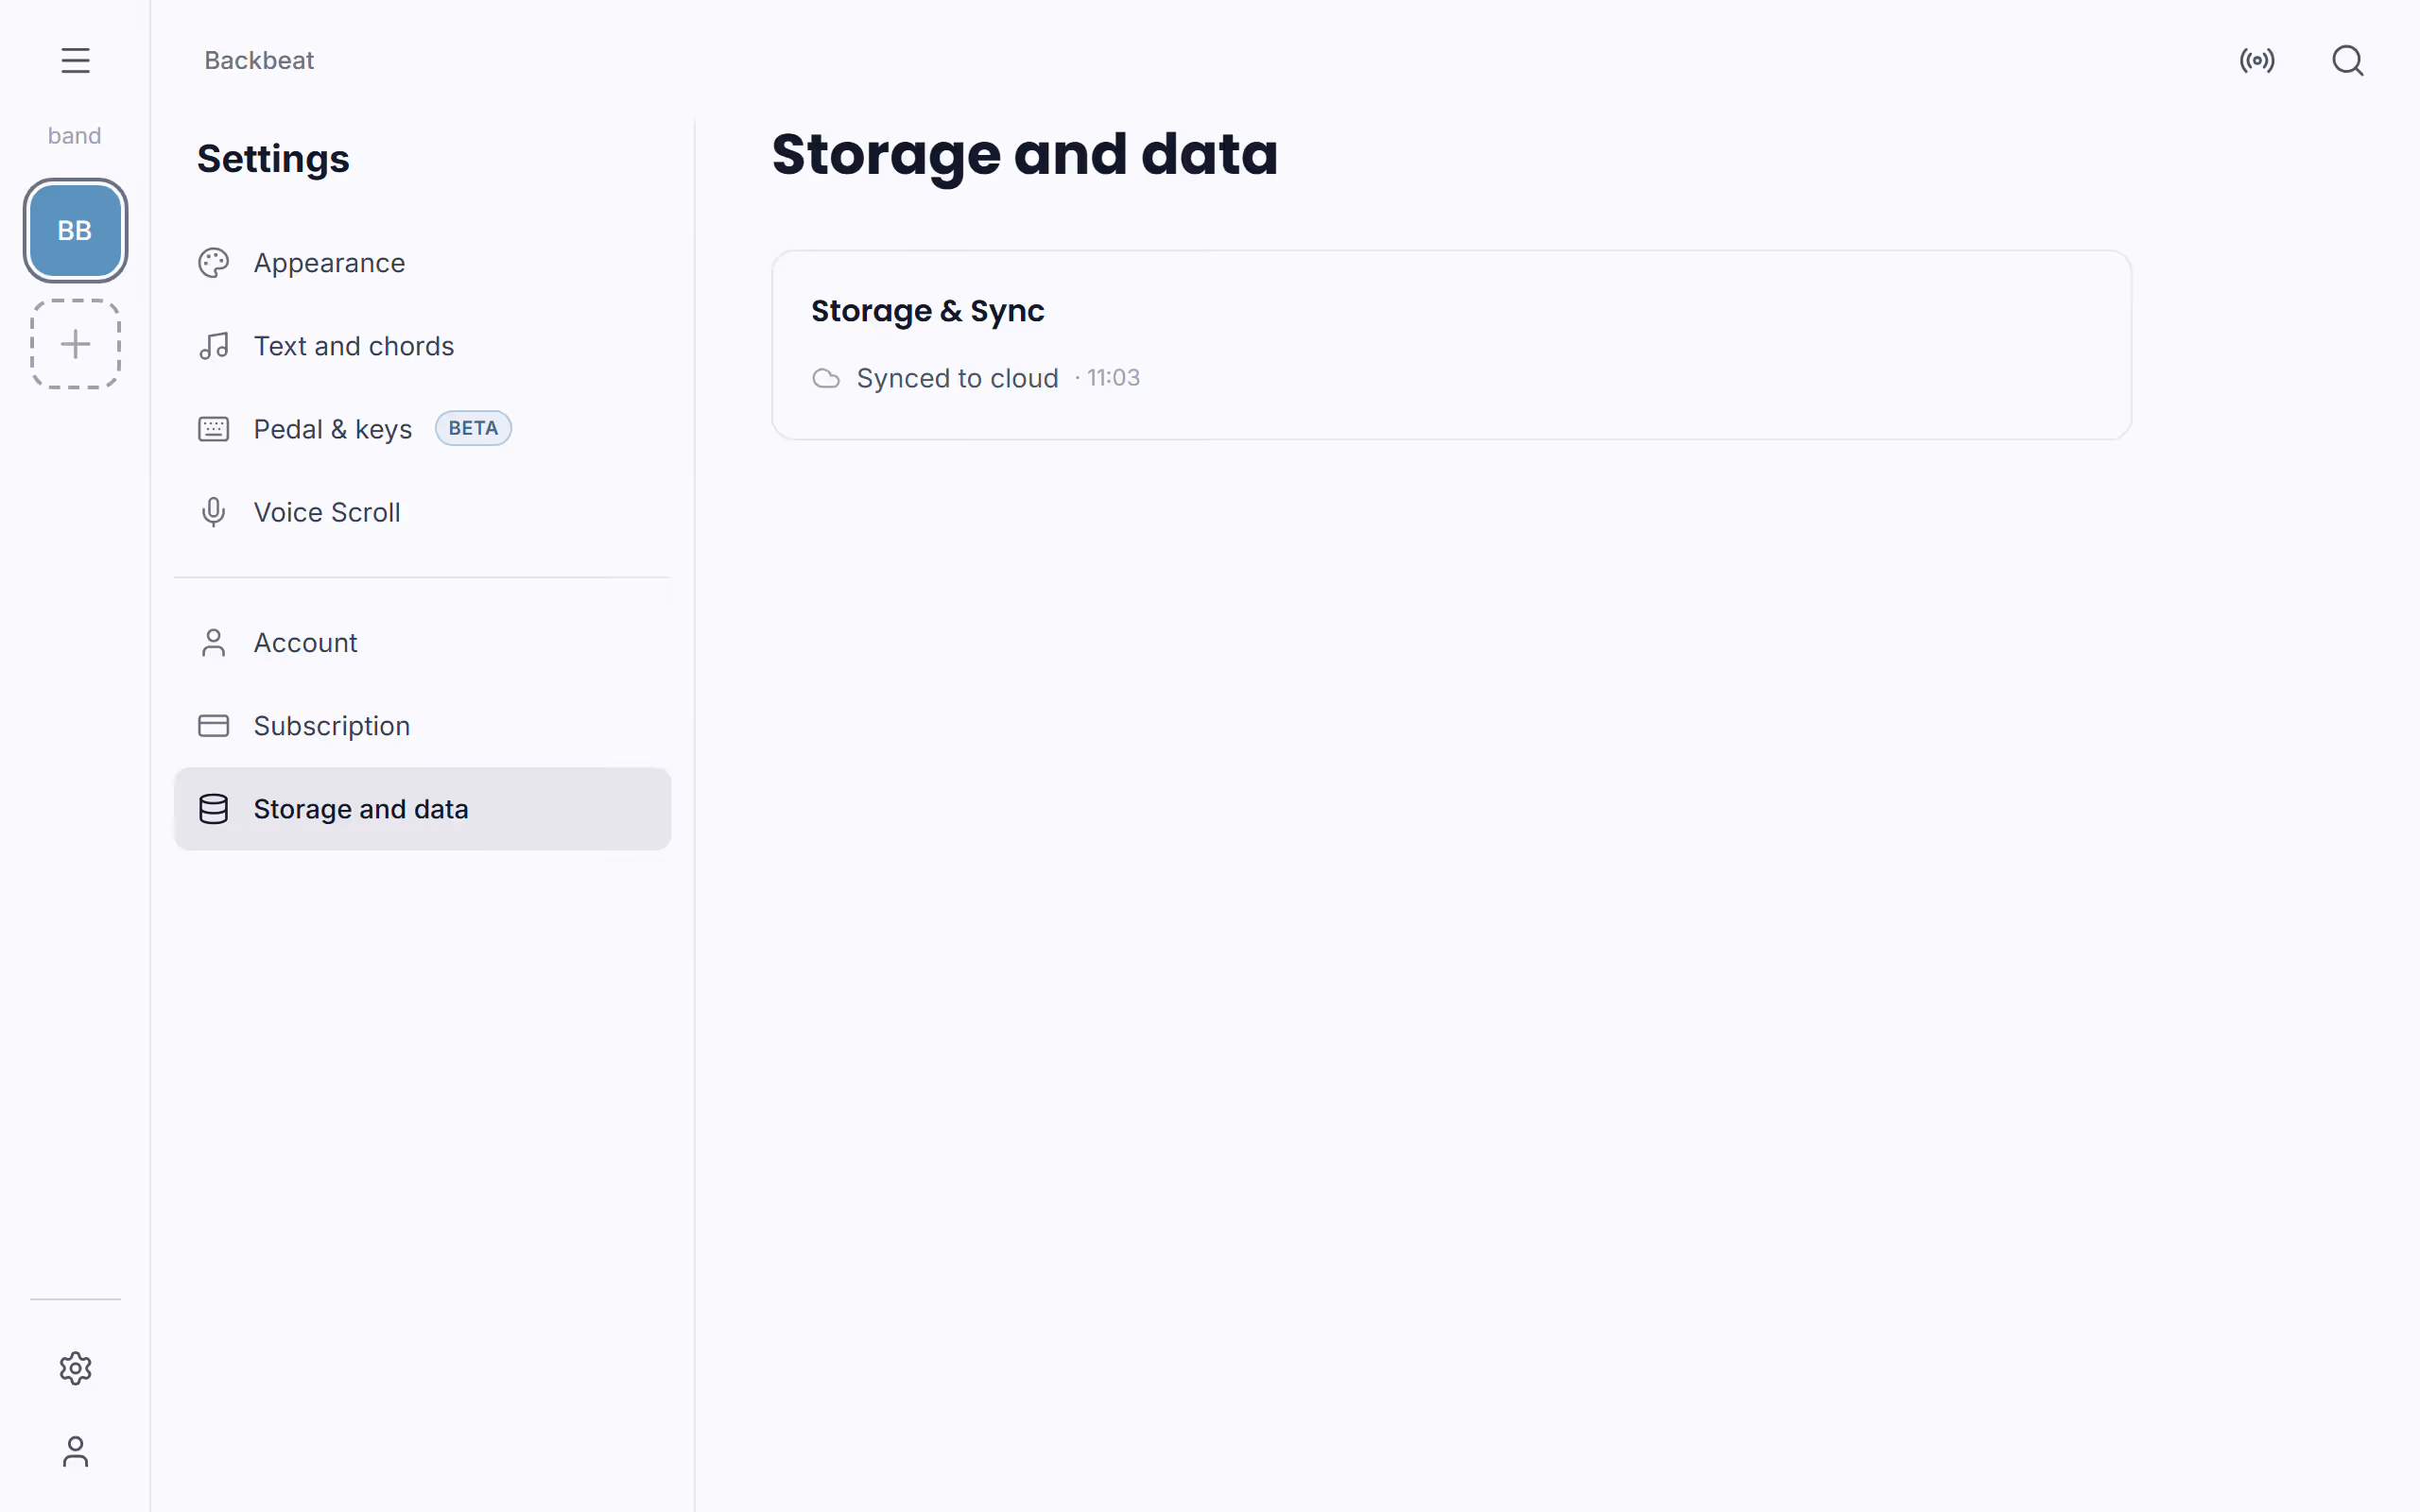Add a new band with plus button
This screenshot has width=2420, height=1512.
(x=75, y=344)
